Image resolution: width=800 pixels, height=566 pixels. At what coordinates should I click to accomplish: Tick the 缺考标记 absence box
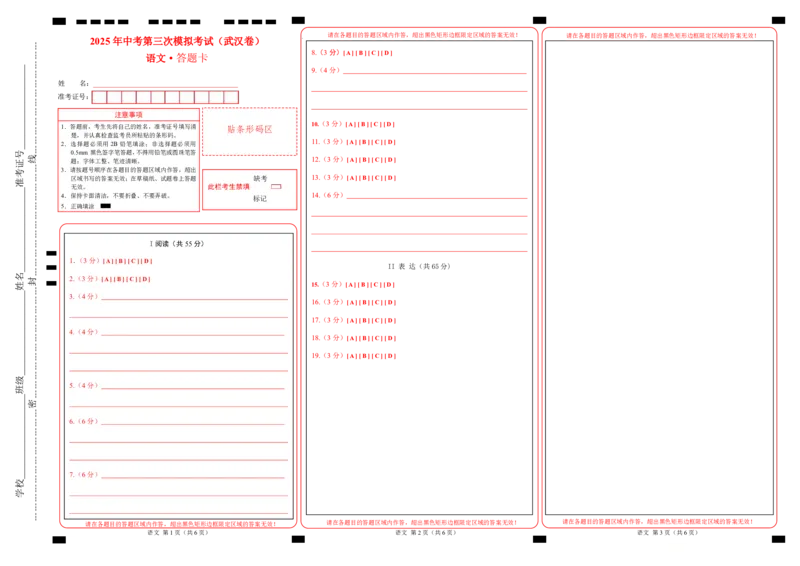[276, 187]
